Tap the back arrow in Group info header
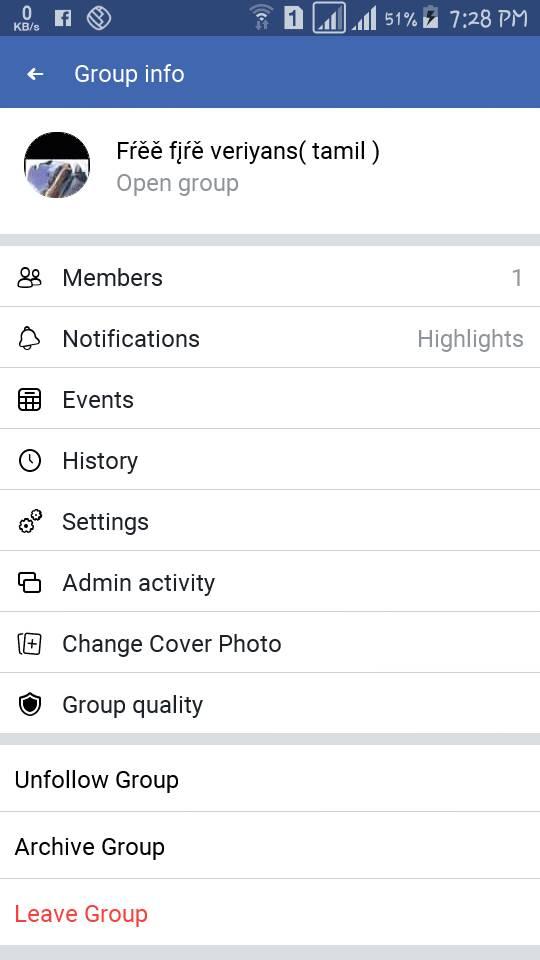Image resolution: width=540 pixels, height=960 pixels. (x=35, y=74)
